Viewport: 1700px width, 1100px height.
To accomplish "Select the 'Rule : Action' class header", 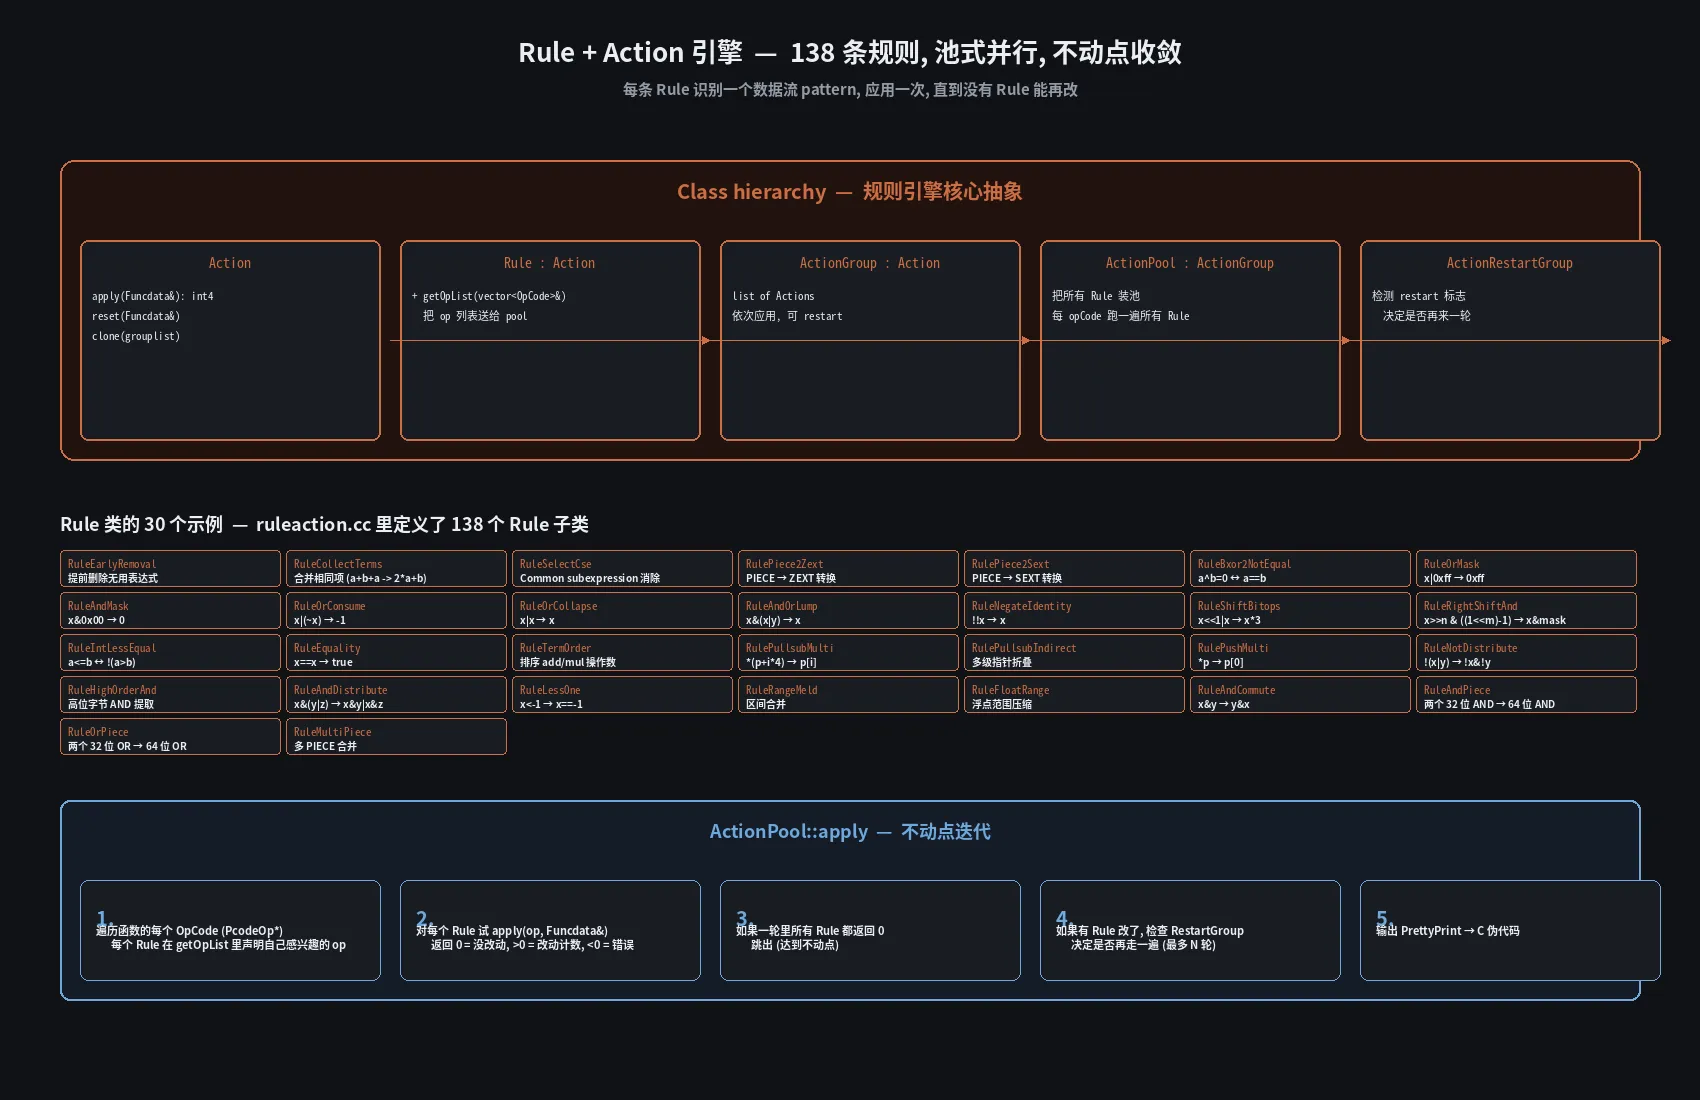I will (x=549, y=263).
